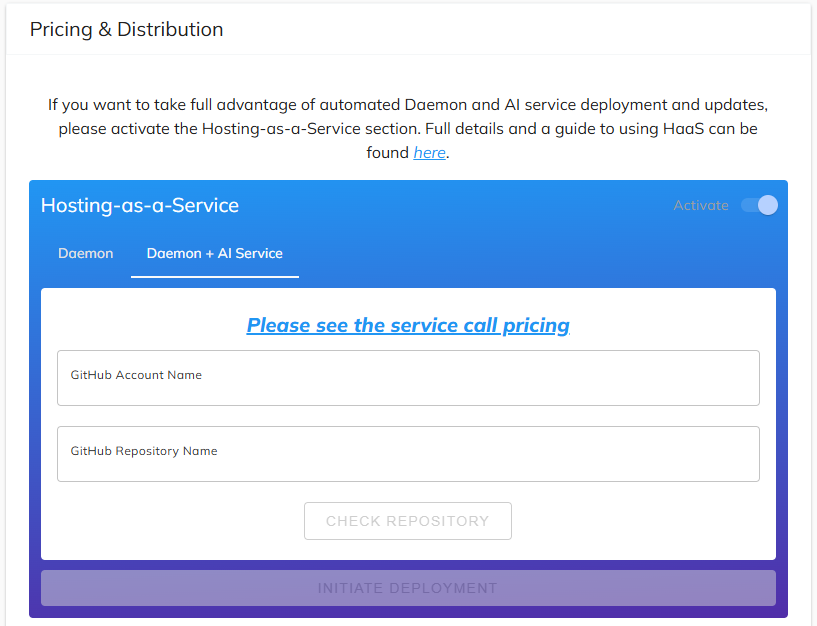
Task: Follow the HaaS documentation 'here' link
Action: pos(429,152)
